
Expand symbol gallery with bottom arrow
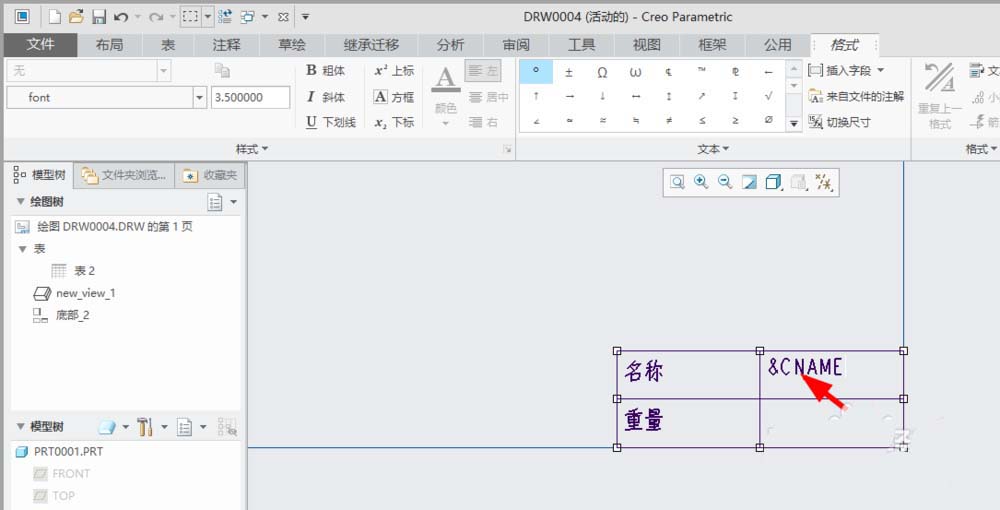pyautogui.click(x=793, y=124)
